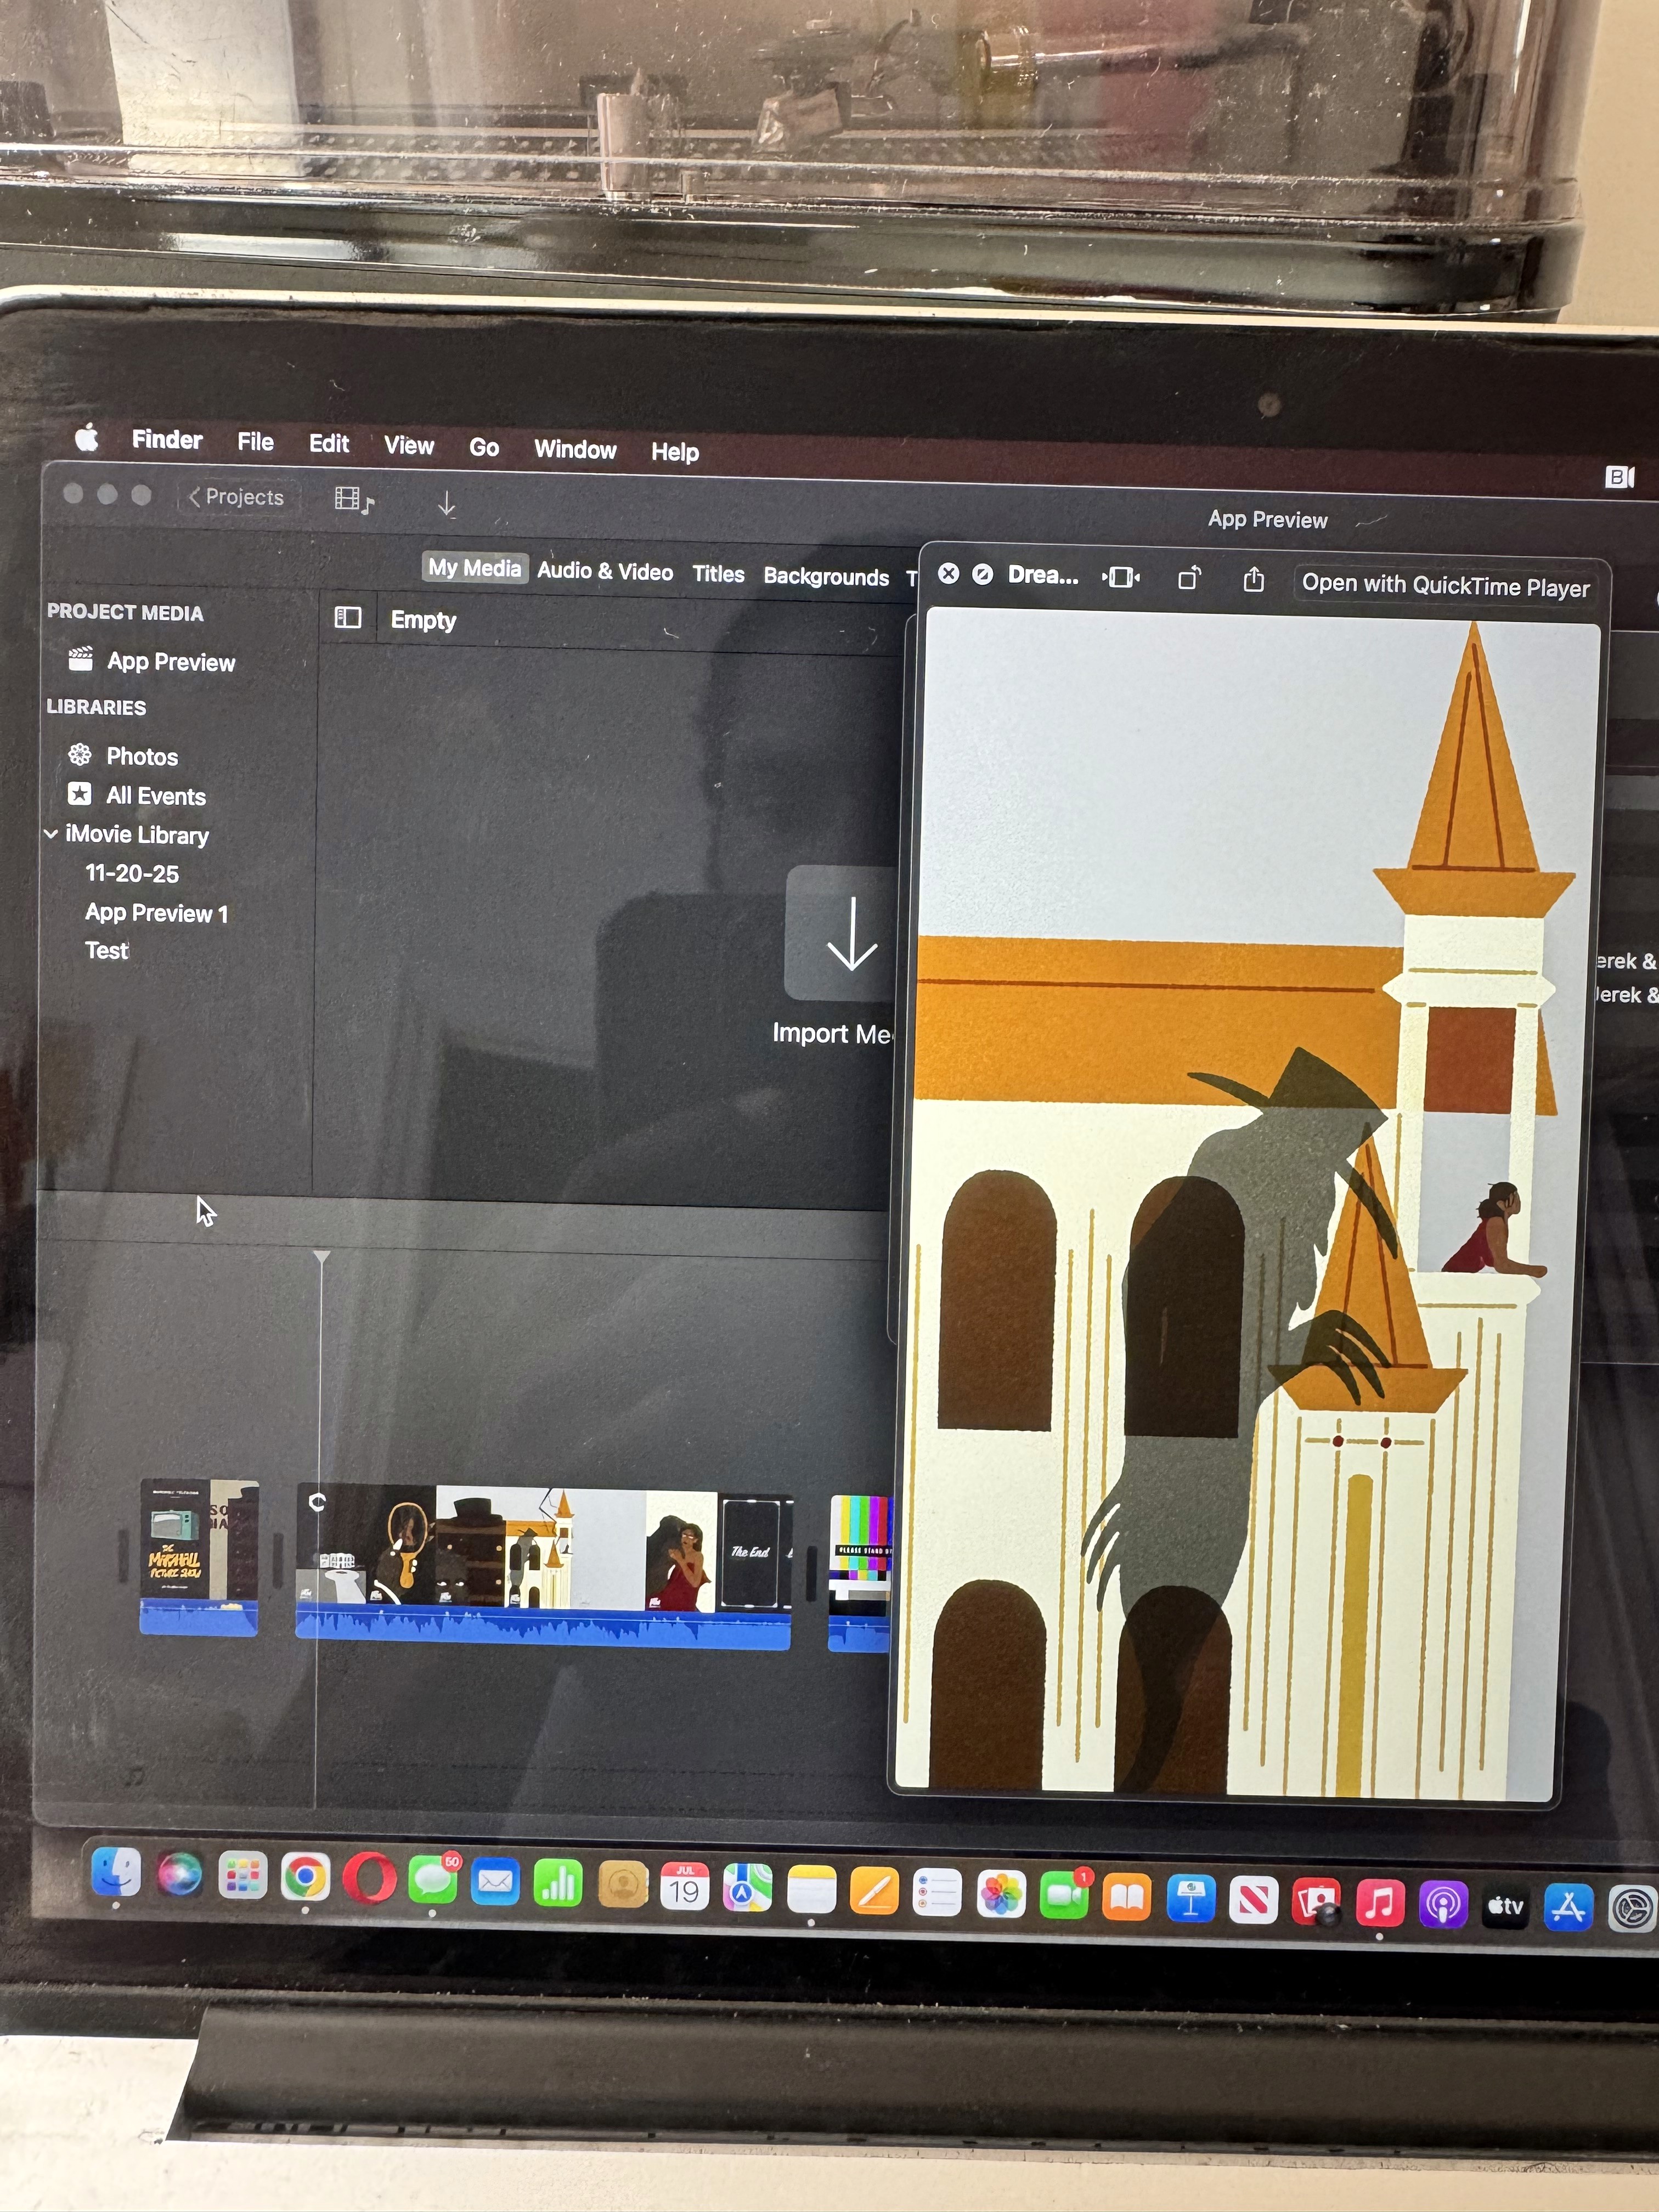Open the View menu
Screen dimensions: 1659x2212
point(409,446)
